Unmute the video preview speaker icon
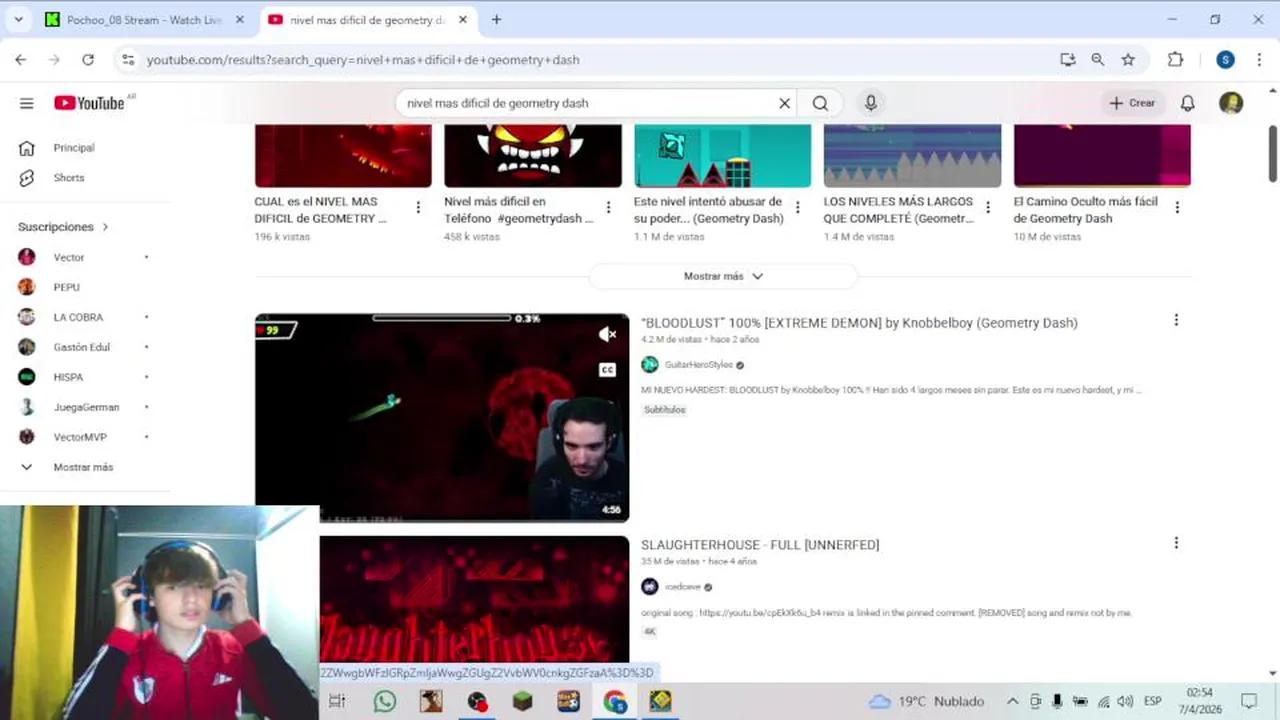 (609, 334)
